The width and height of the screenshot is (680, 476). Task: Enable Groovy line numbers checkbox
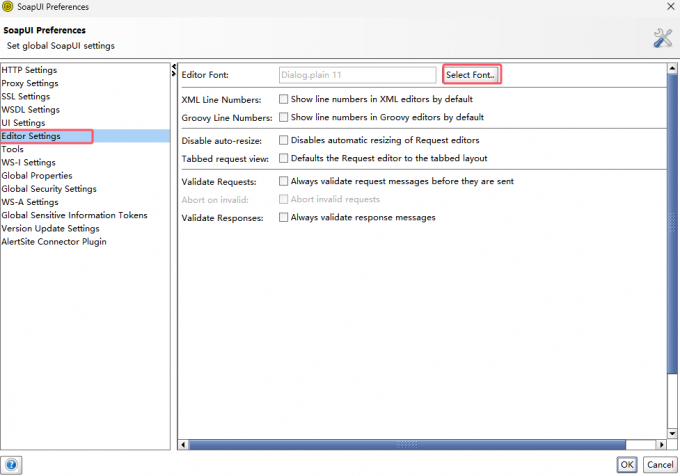click(283, 117)
